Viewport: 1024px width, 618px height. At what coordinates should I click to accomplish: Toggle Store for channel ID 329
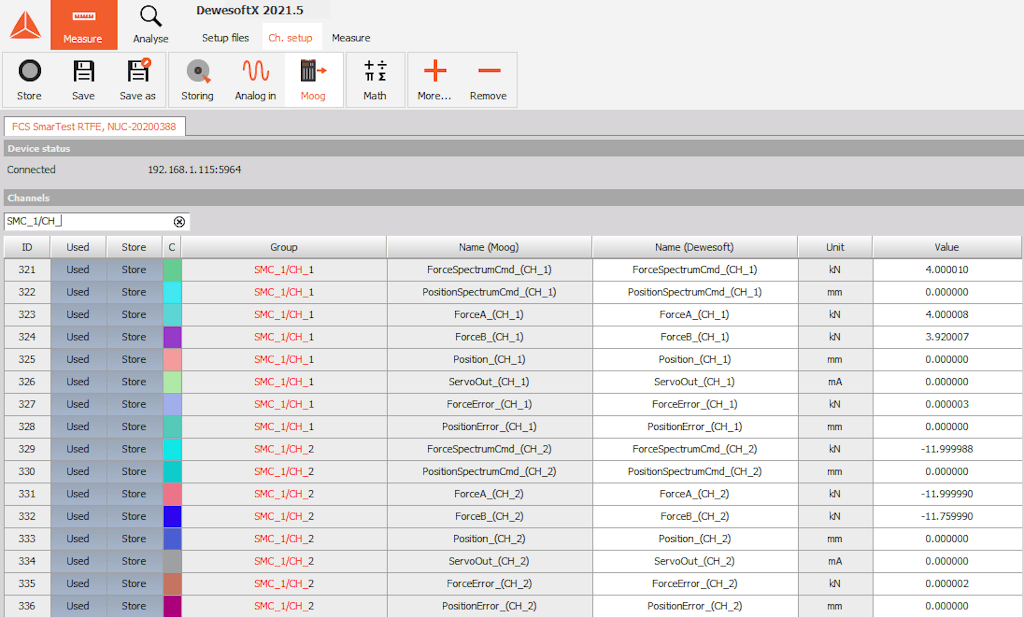tap(134, 449)
